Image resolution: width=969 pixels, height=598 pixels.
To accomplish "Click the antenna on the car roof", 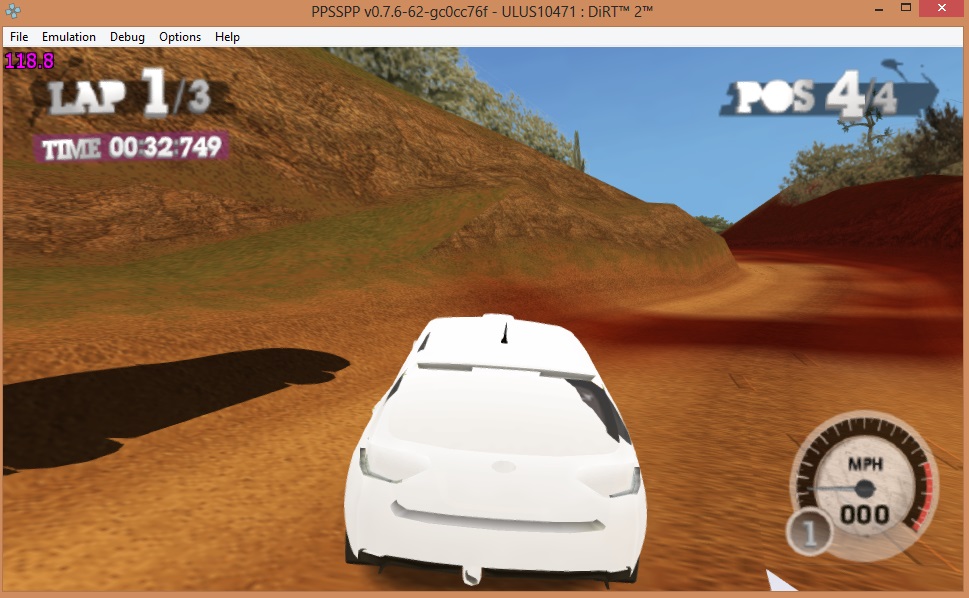I will (505, 333).
